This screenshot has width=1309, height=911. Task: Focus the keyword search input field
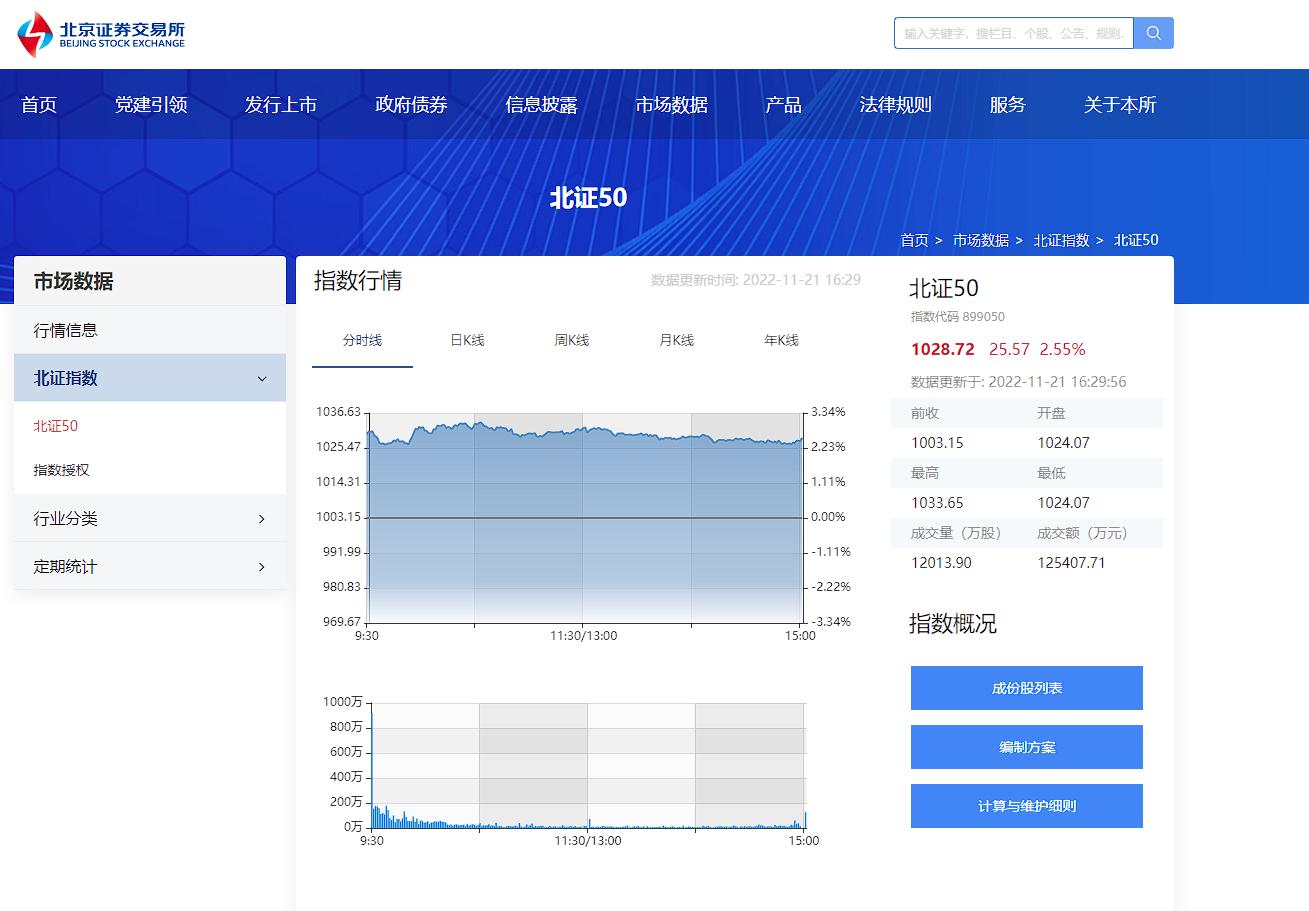[x=1013, y=33]
